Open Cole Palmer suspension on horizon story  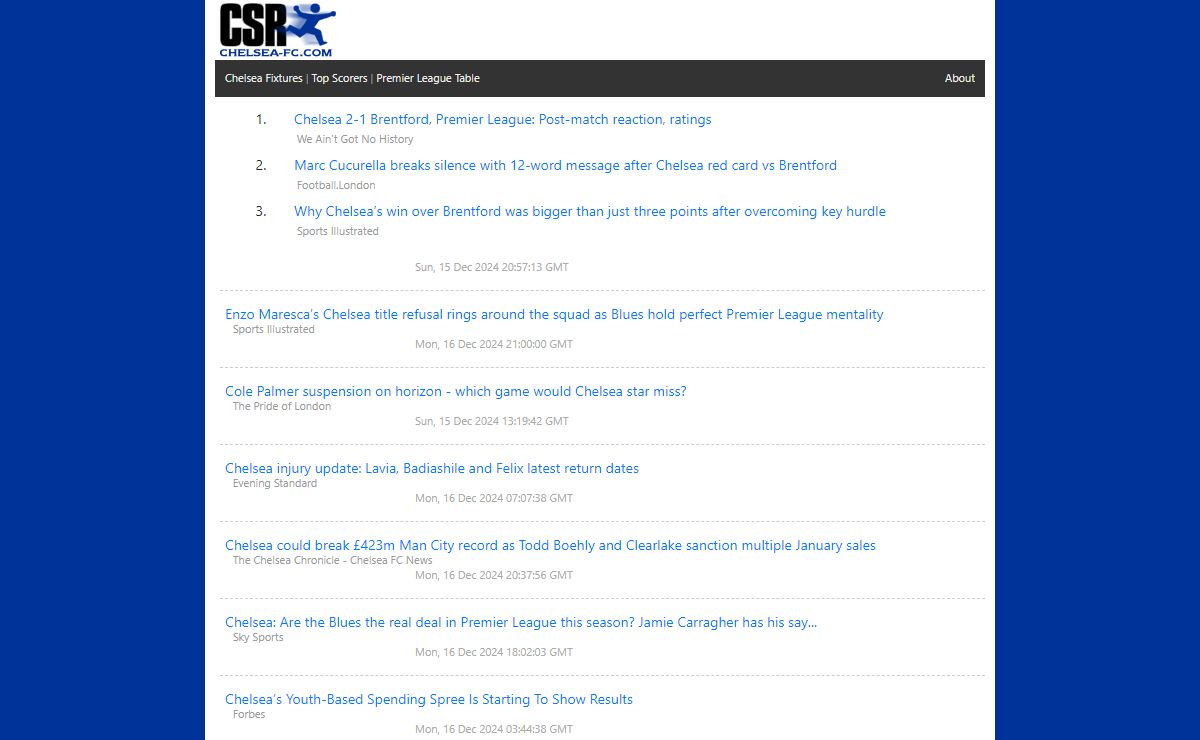coord(456,392)
